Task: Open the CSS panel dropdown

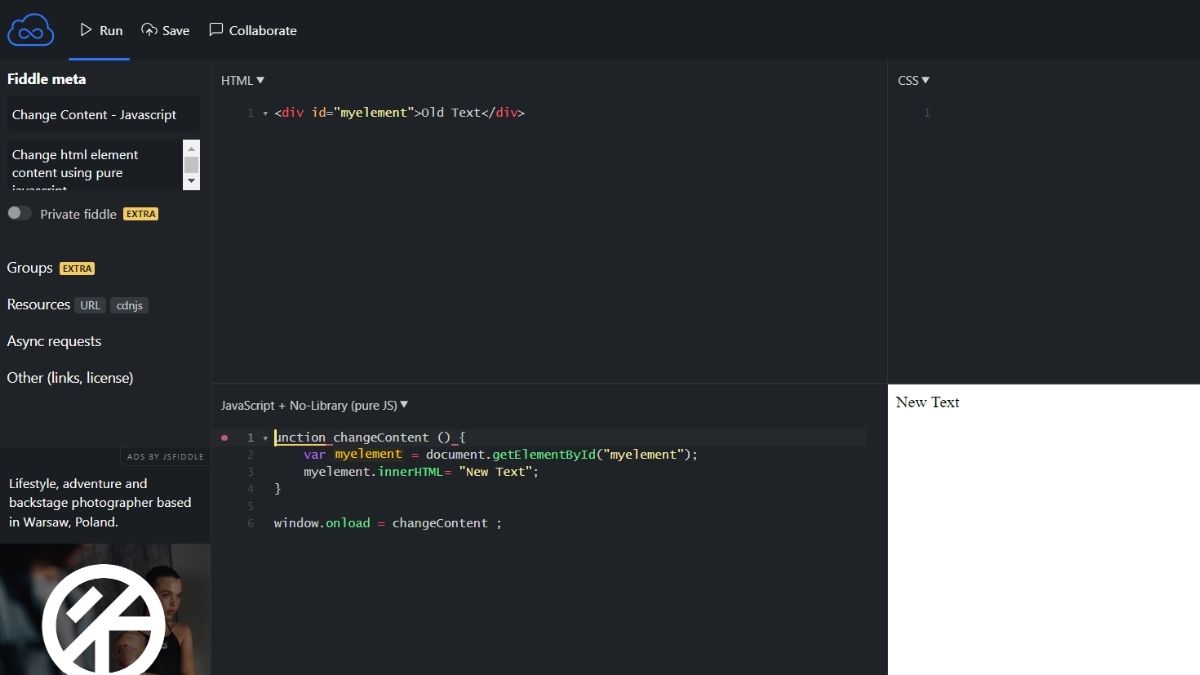Action: [913, 81]
